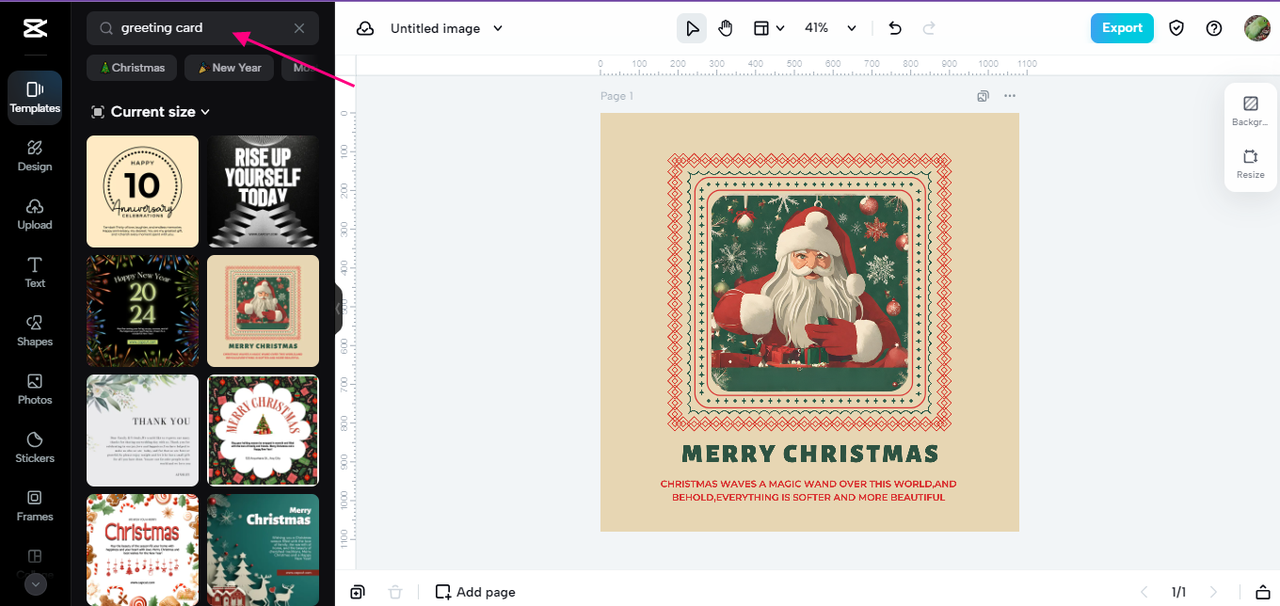Viewport: 1280px width, 606px height.
Task: Click the search magnifier icon
Action: (106, 28)
